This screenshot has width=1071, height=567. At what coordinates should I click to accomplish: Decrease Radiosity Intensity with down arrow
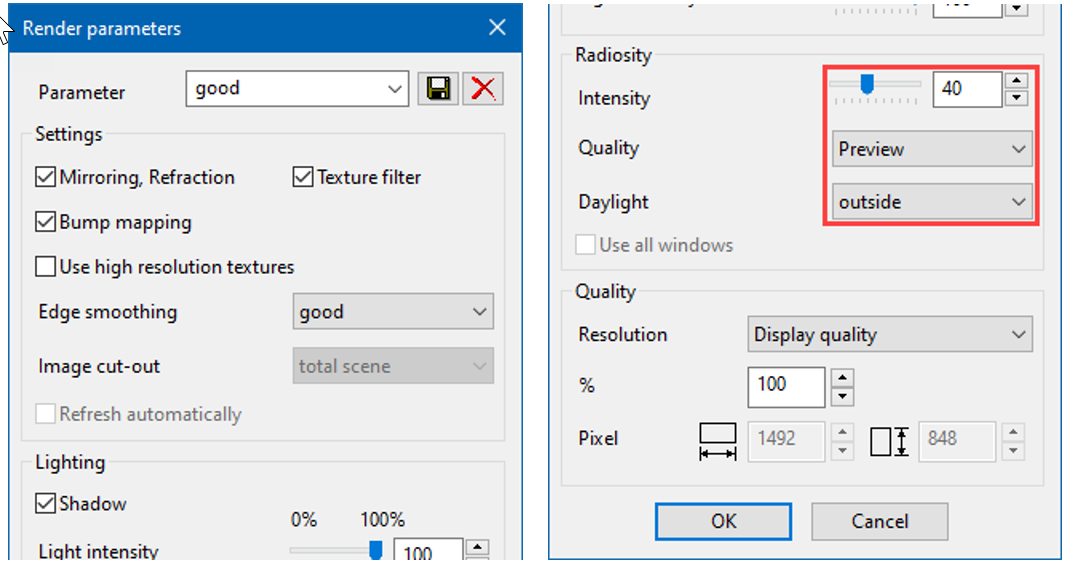[1016, 98]
